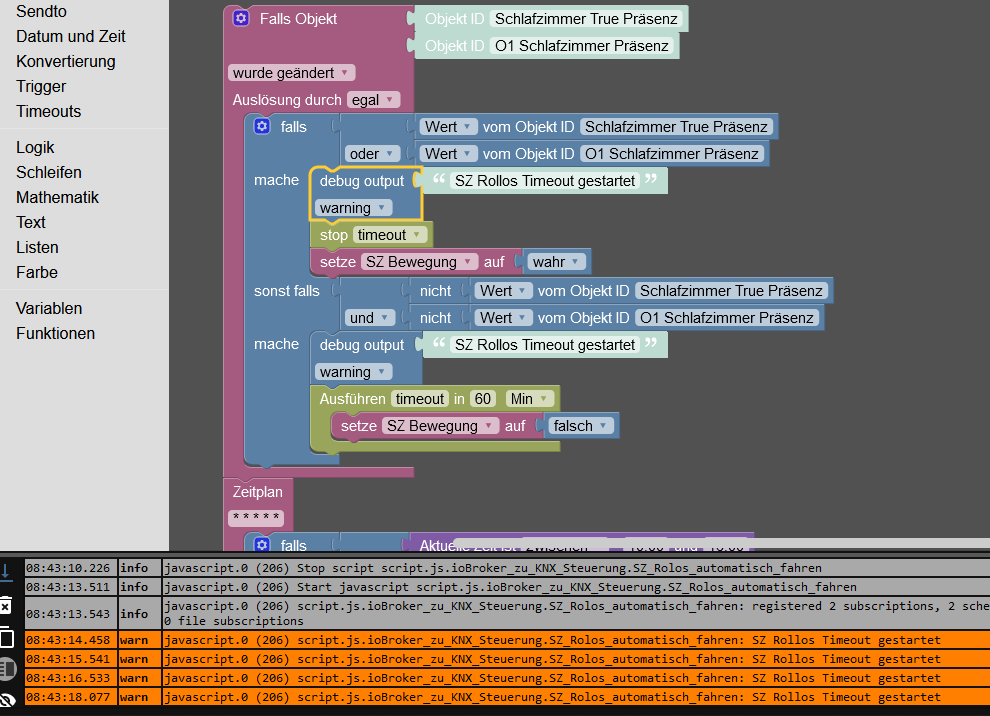Click log entry 08:43:13.543 registered subscriptions
The width and height of the screenshot is (990, 716).
tap(508, 614)
